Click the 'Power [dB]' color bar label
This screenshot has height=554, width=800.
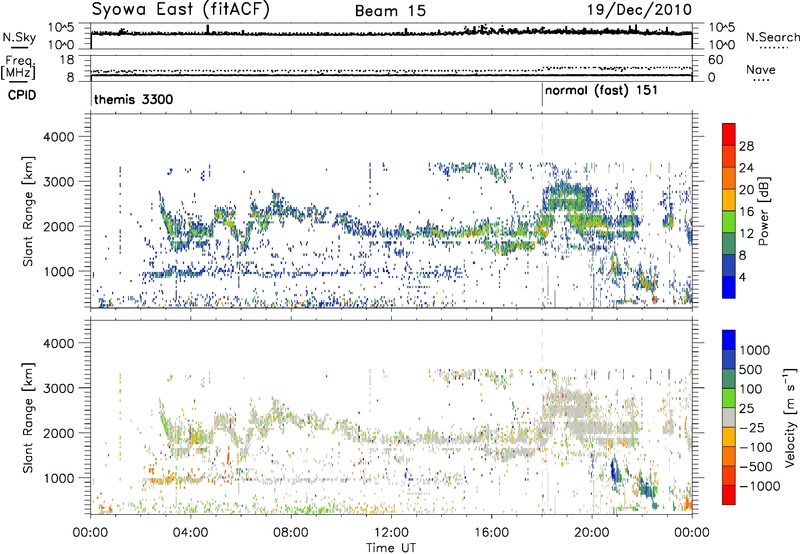tap(763, 211)
